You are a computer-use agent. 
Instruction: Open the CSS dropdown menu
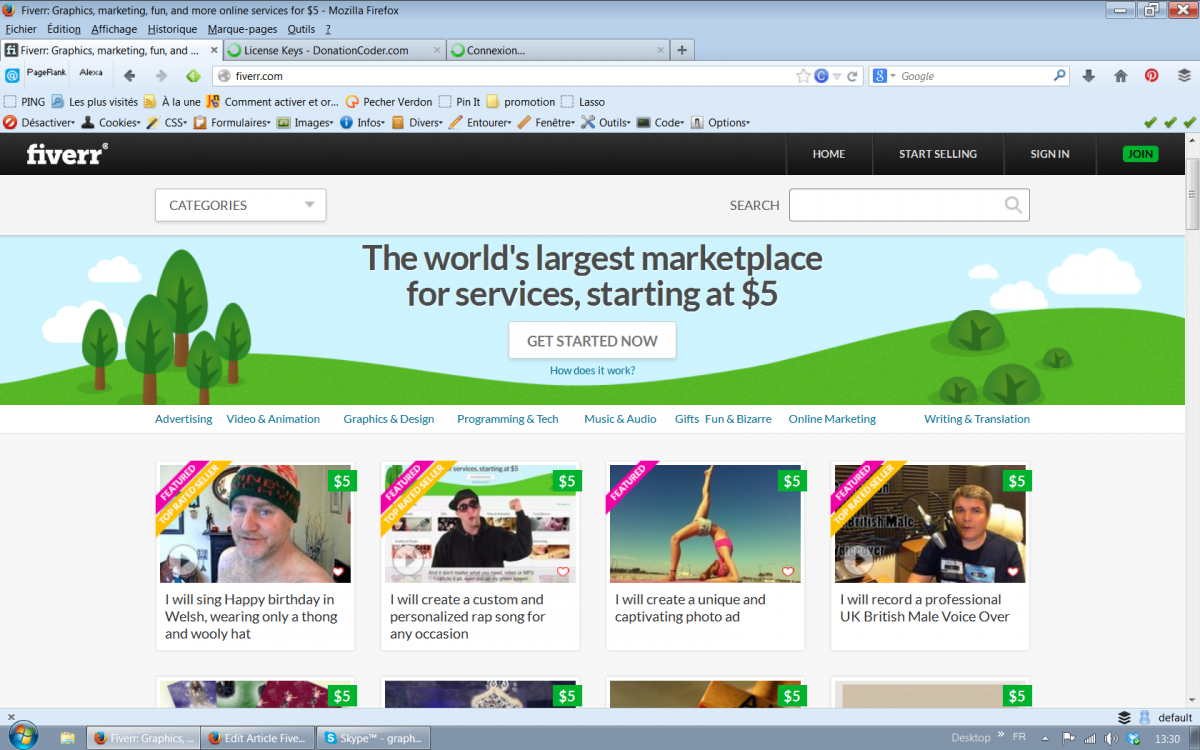pos(166,123)
